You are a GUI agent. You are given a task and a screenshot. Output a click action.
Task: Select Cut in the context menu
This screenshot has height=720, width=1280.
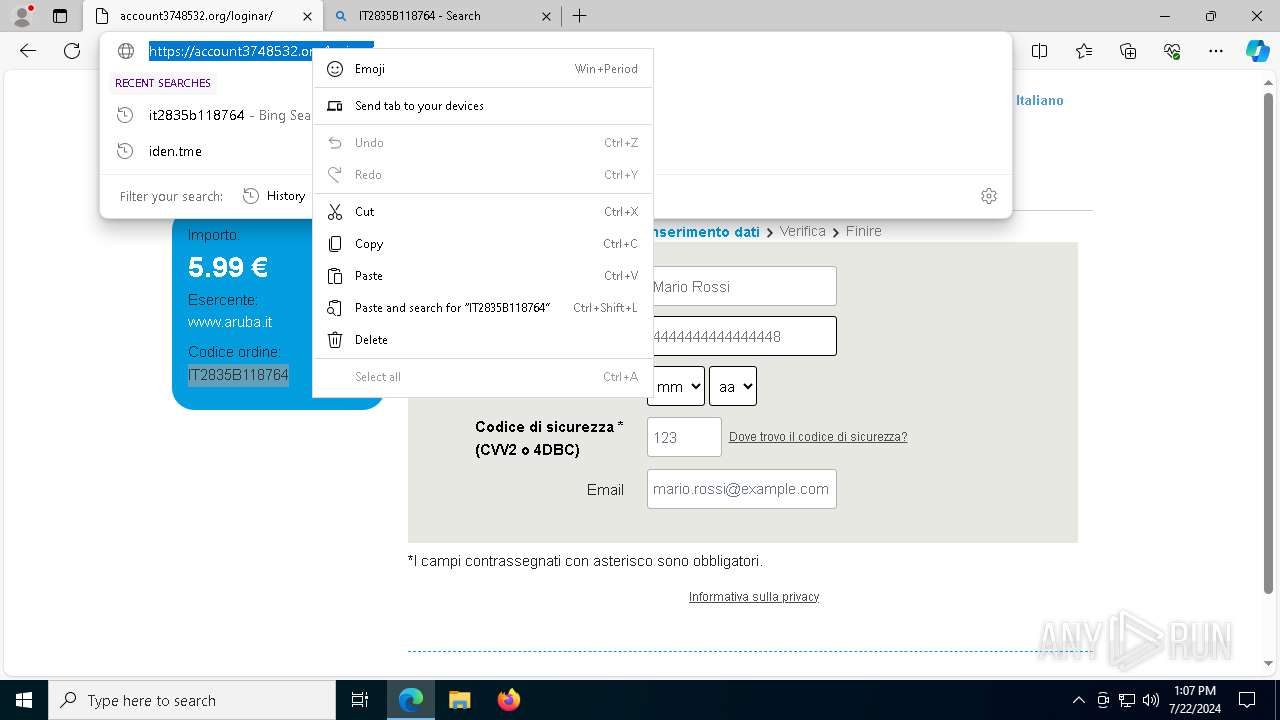[483, 212]
